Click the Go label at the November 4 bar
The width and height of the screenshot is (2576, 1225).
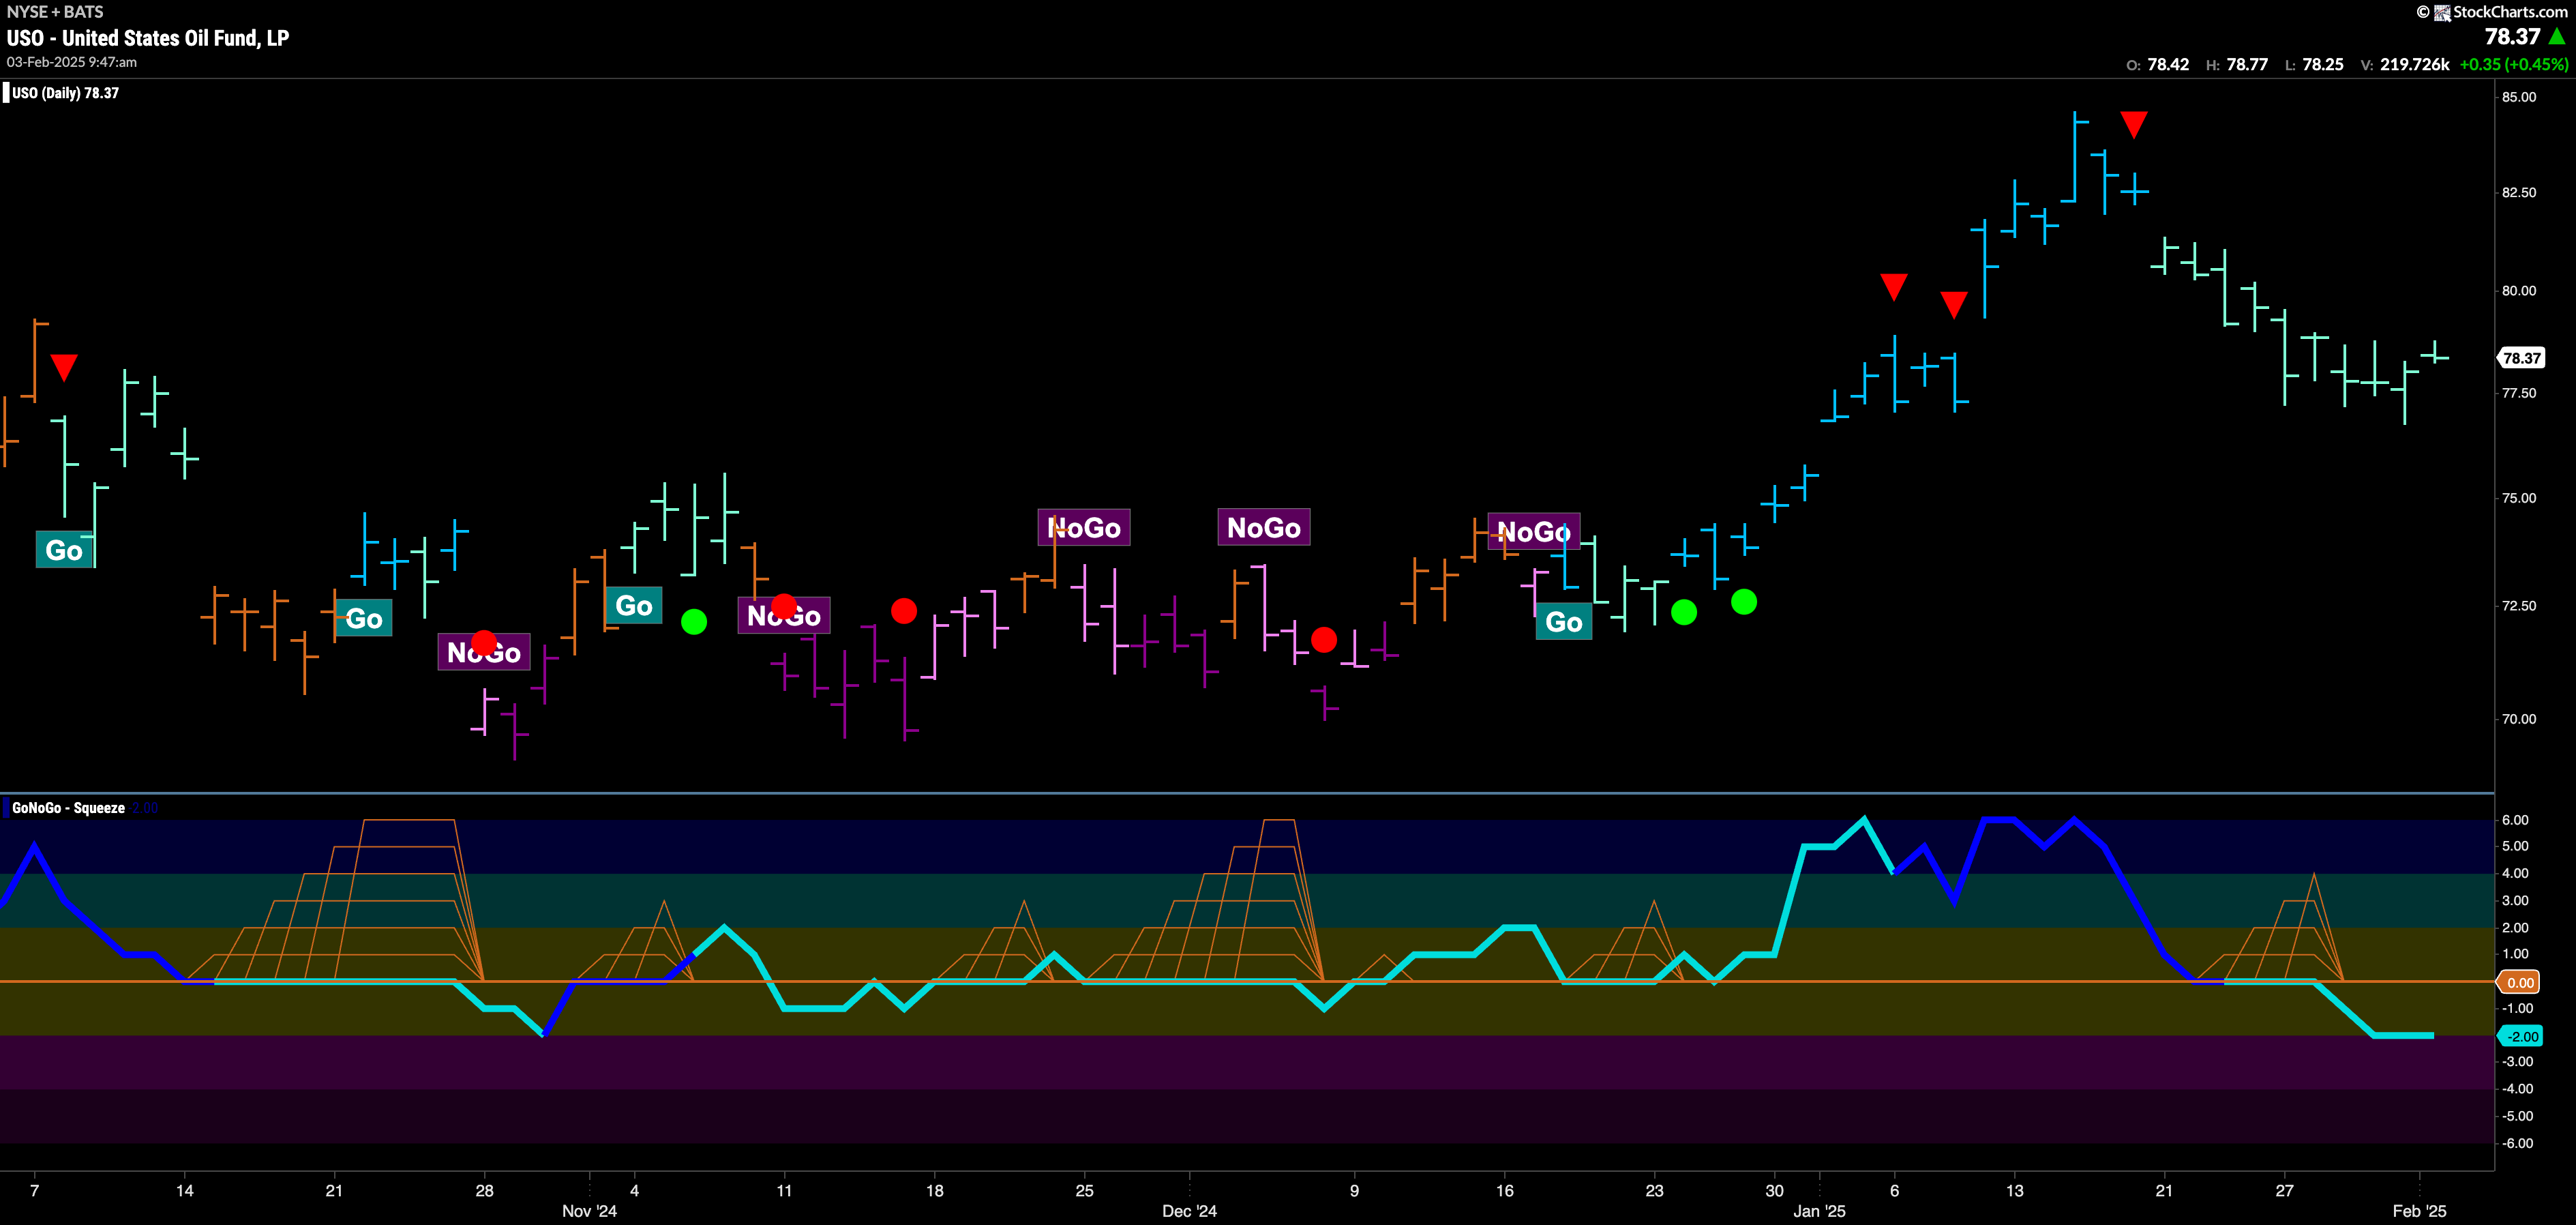click(634, 605)
